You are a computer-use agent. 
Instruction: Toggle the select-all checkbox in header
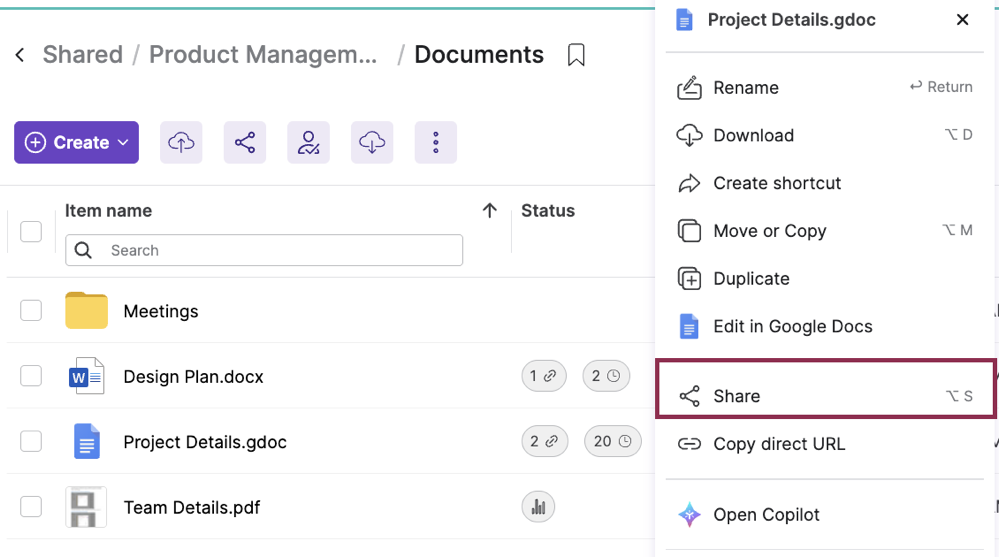pos(31,231)
